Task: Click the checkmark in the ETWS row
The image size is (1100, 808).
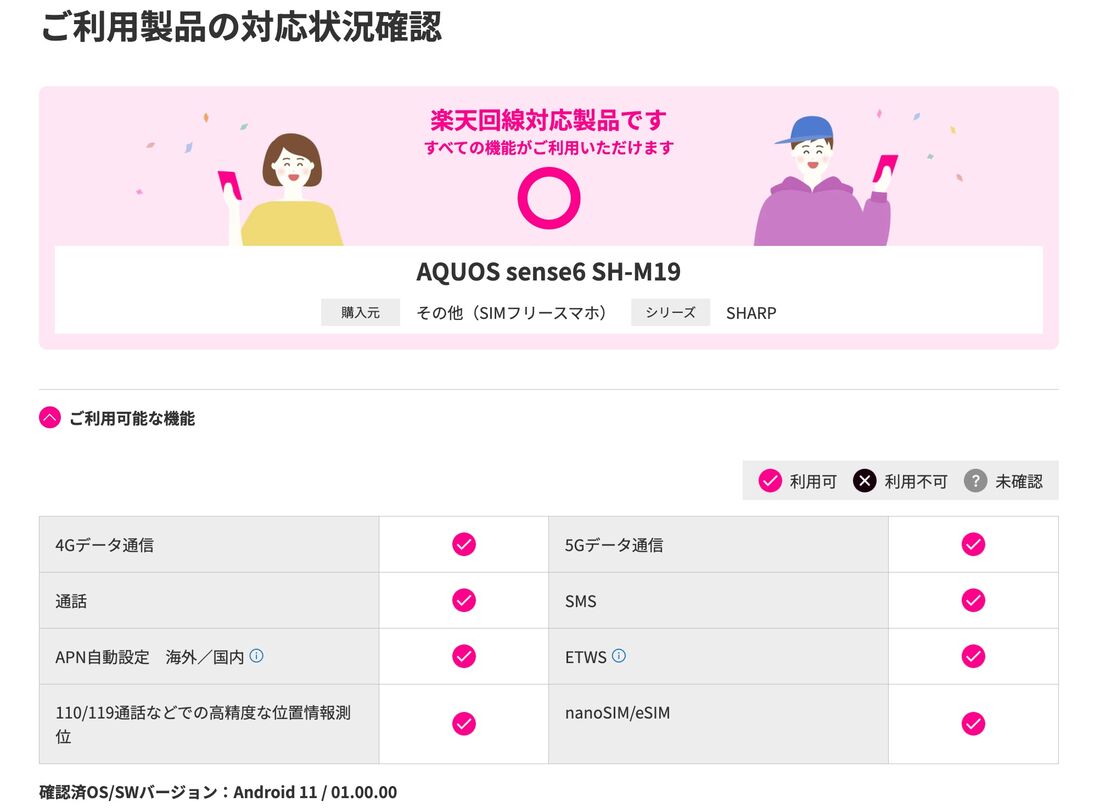Action: (x=973, y=656)
